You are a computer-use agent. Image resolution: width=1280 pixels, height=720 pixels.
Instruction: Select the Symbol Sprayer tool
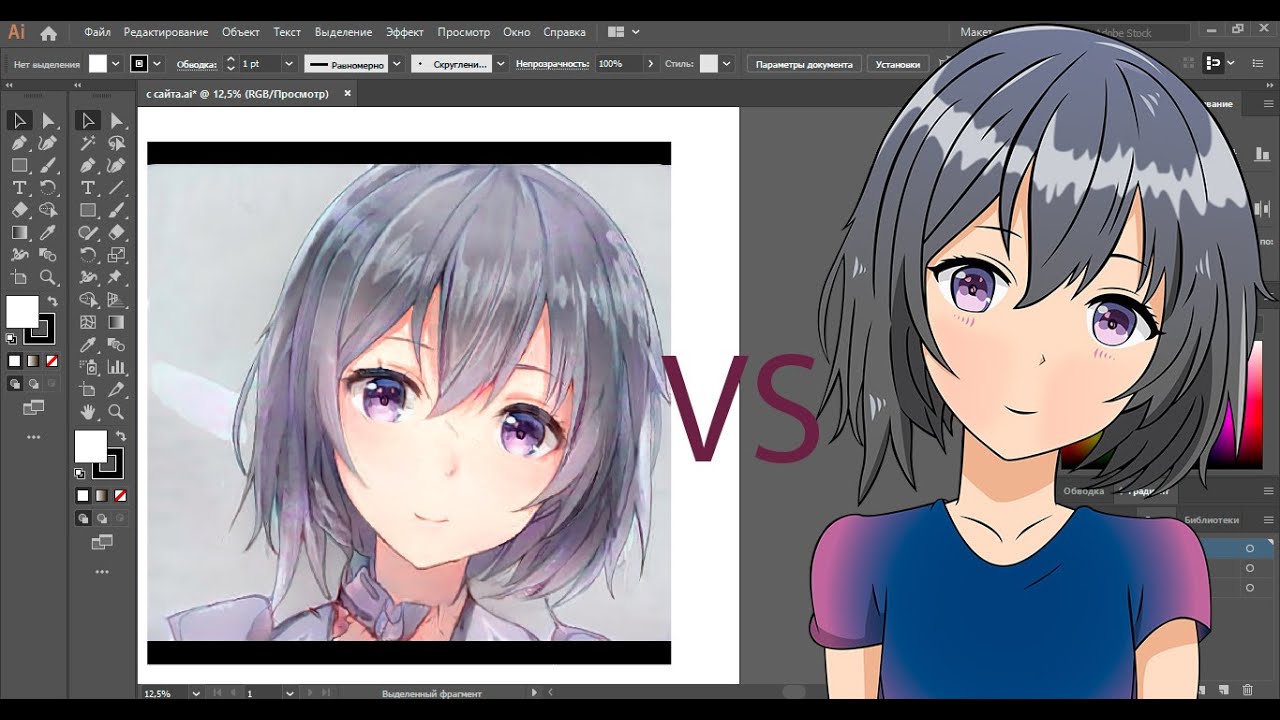click(88, 367)
